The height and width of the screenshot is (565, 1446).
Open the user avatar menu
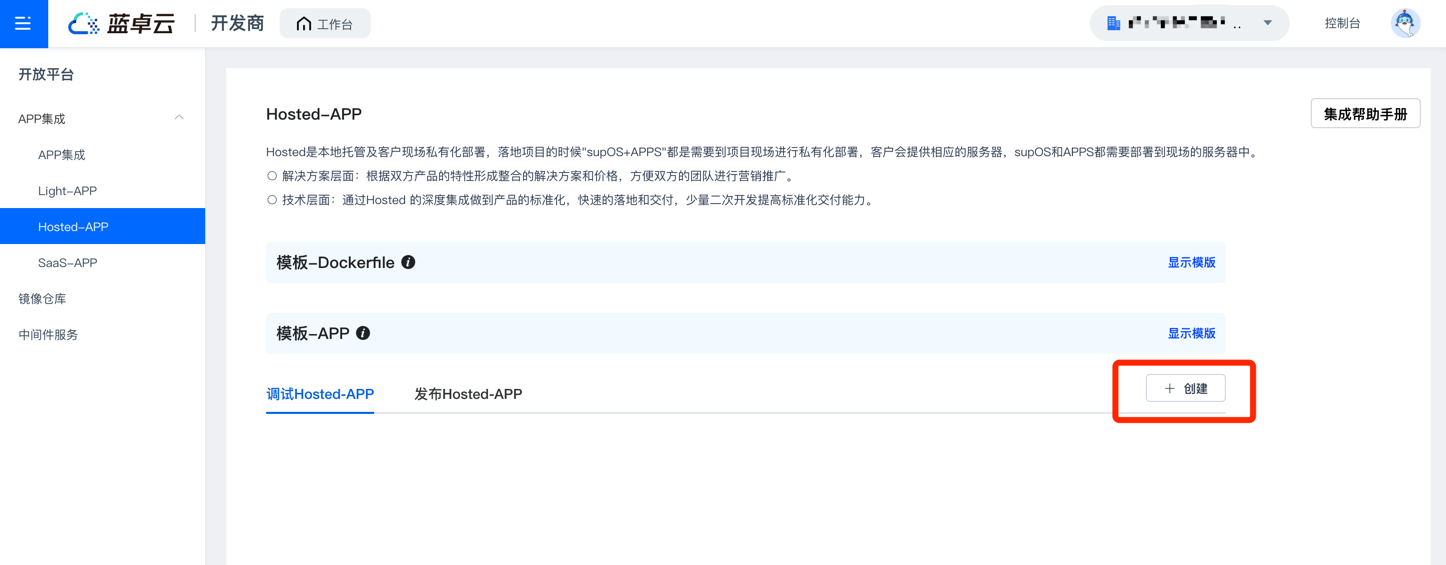click(1405, 23)
